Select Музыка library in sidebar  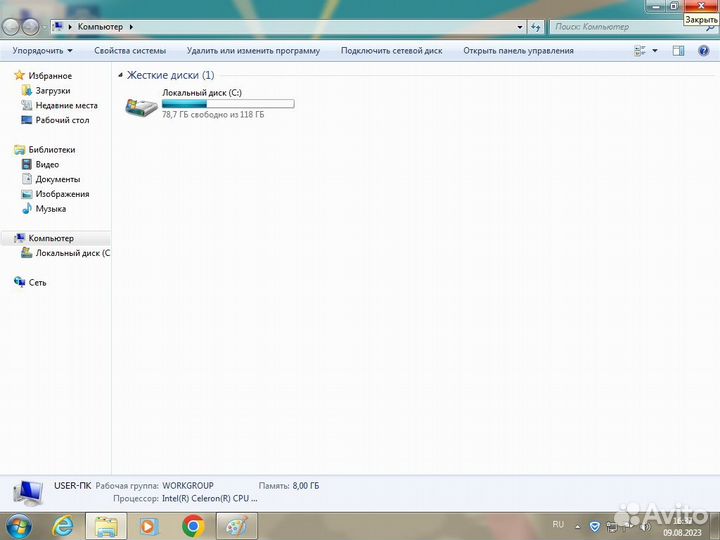50,209
